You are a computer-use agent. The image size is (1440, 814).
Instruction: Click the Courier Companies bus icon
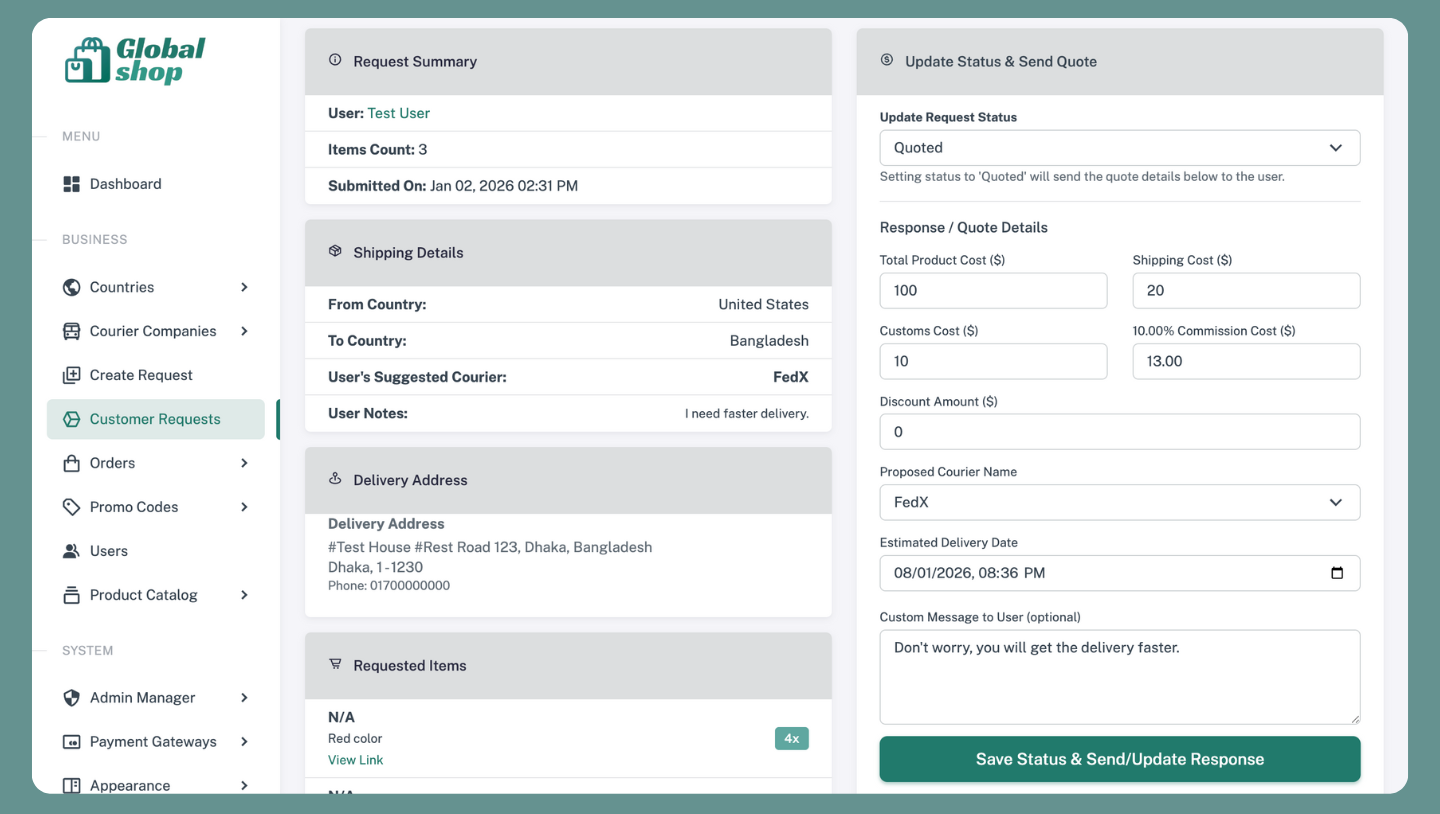tap(71, 331)
